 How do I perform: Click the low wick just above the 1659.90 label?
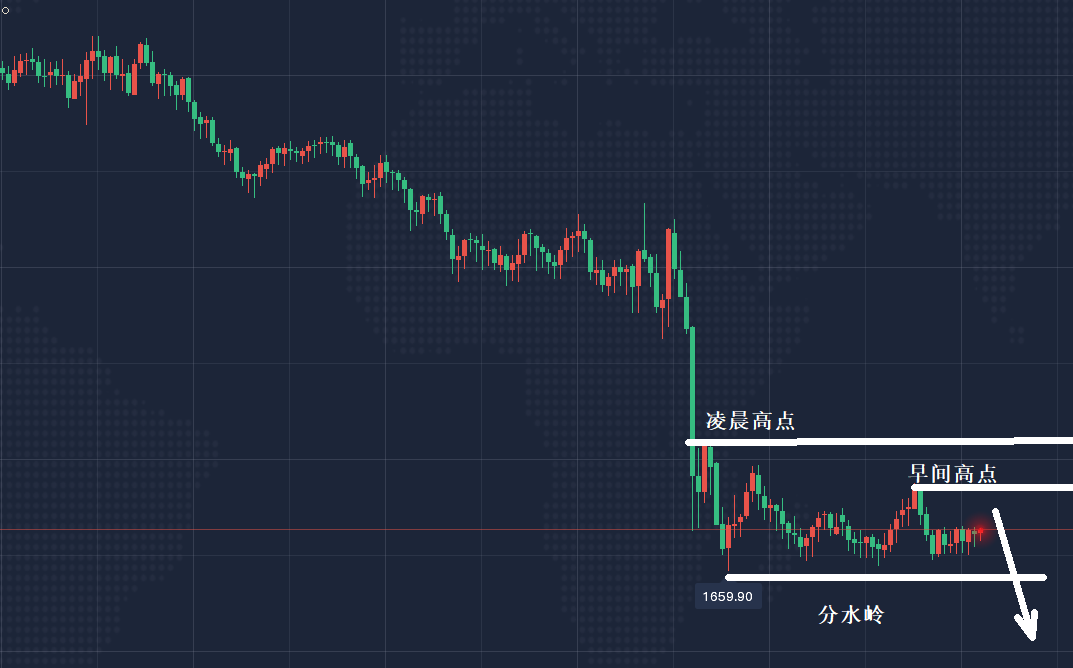pos(727,562)
